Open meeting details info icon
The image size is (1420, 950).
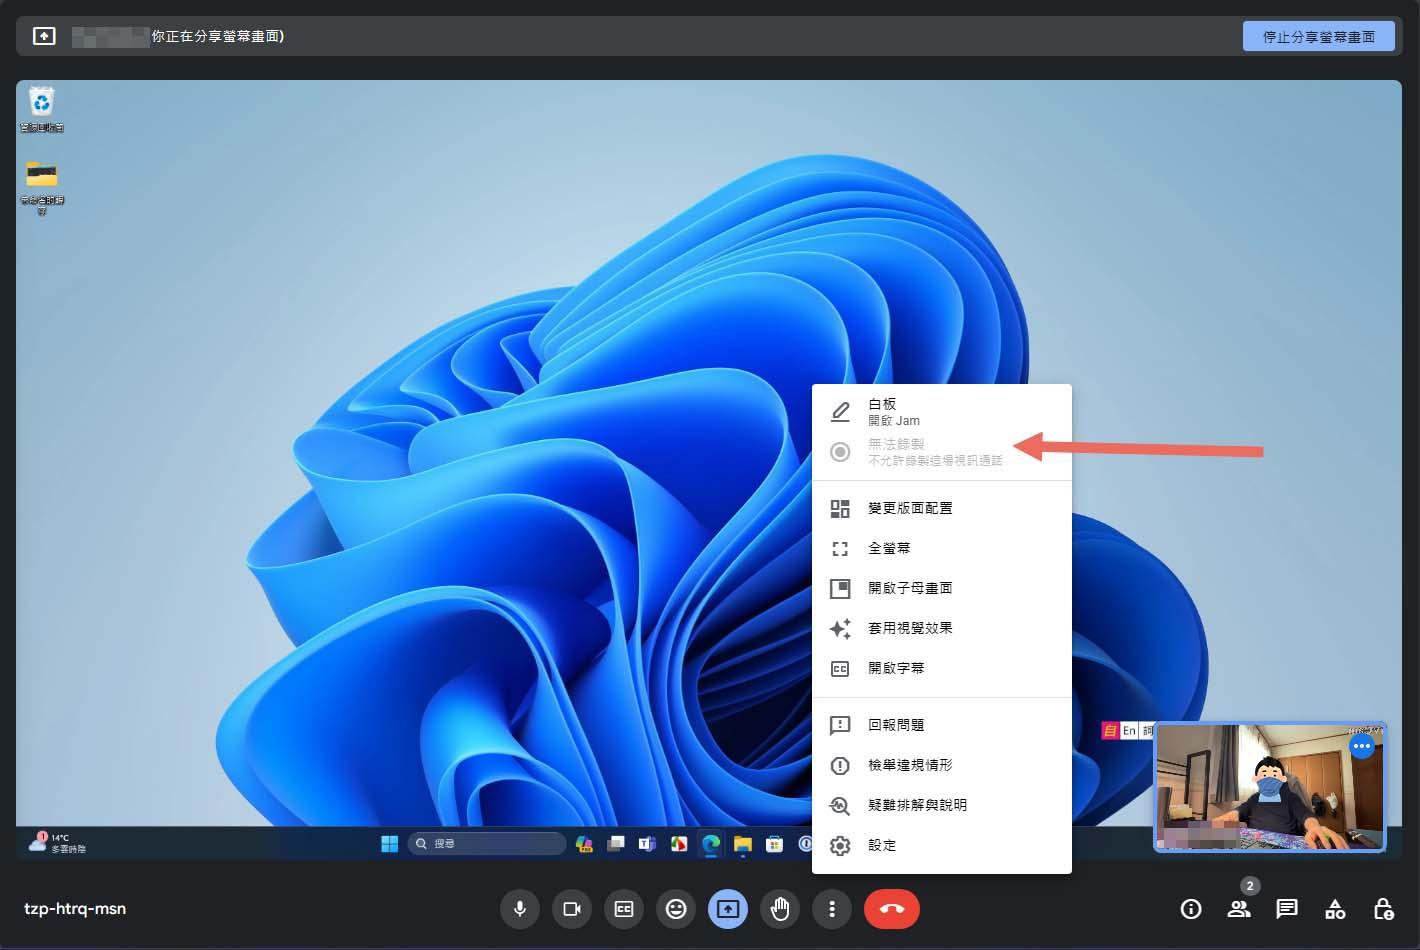coord(1191,909)
